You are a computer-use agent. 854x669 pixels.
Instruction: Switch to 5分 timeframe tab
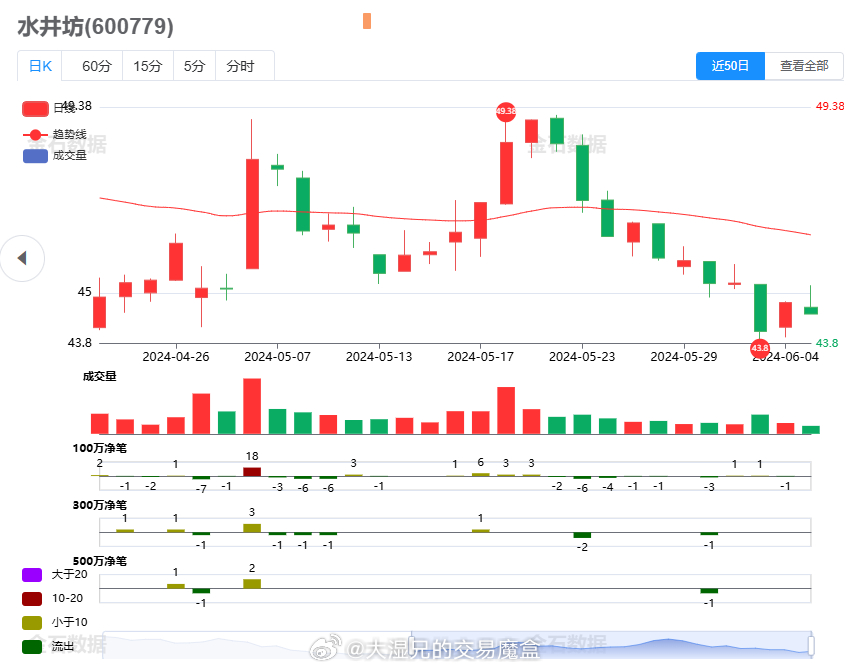(194, 66)
